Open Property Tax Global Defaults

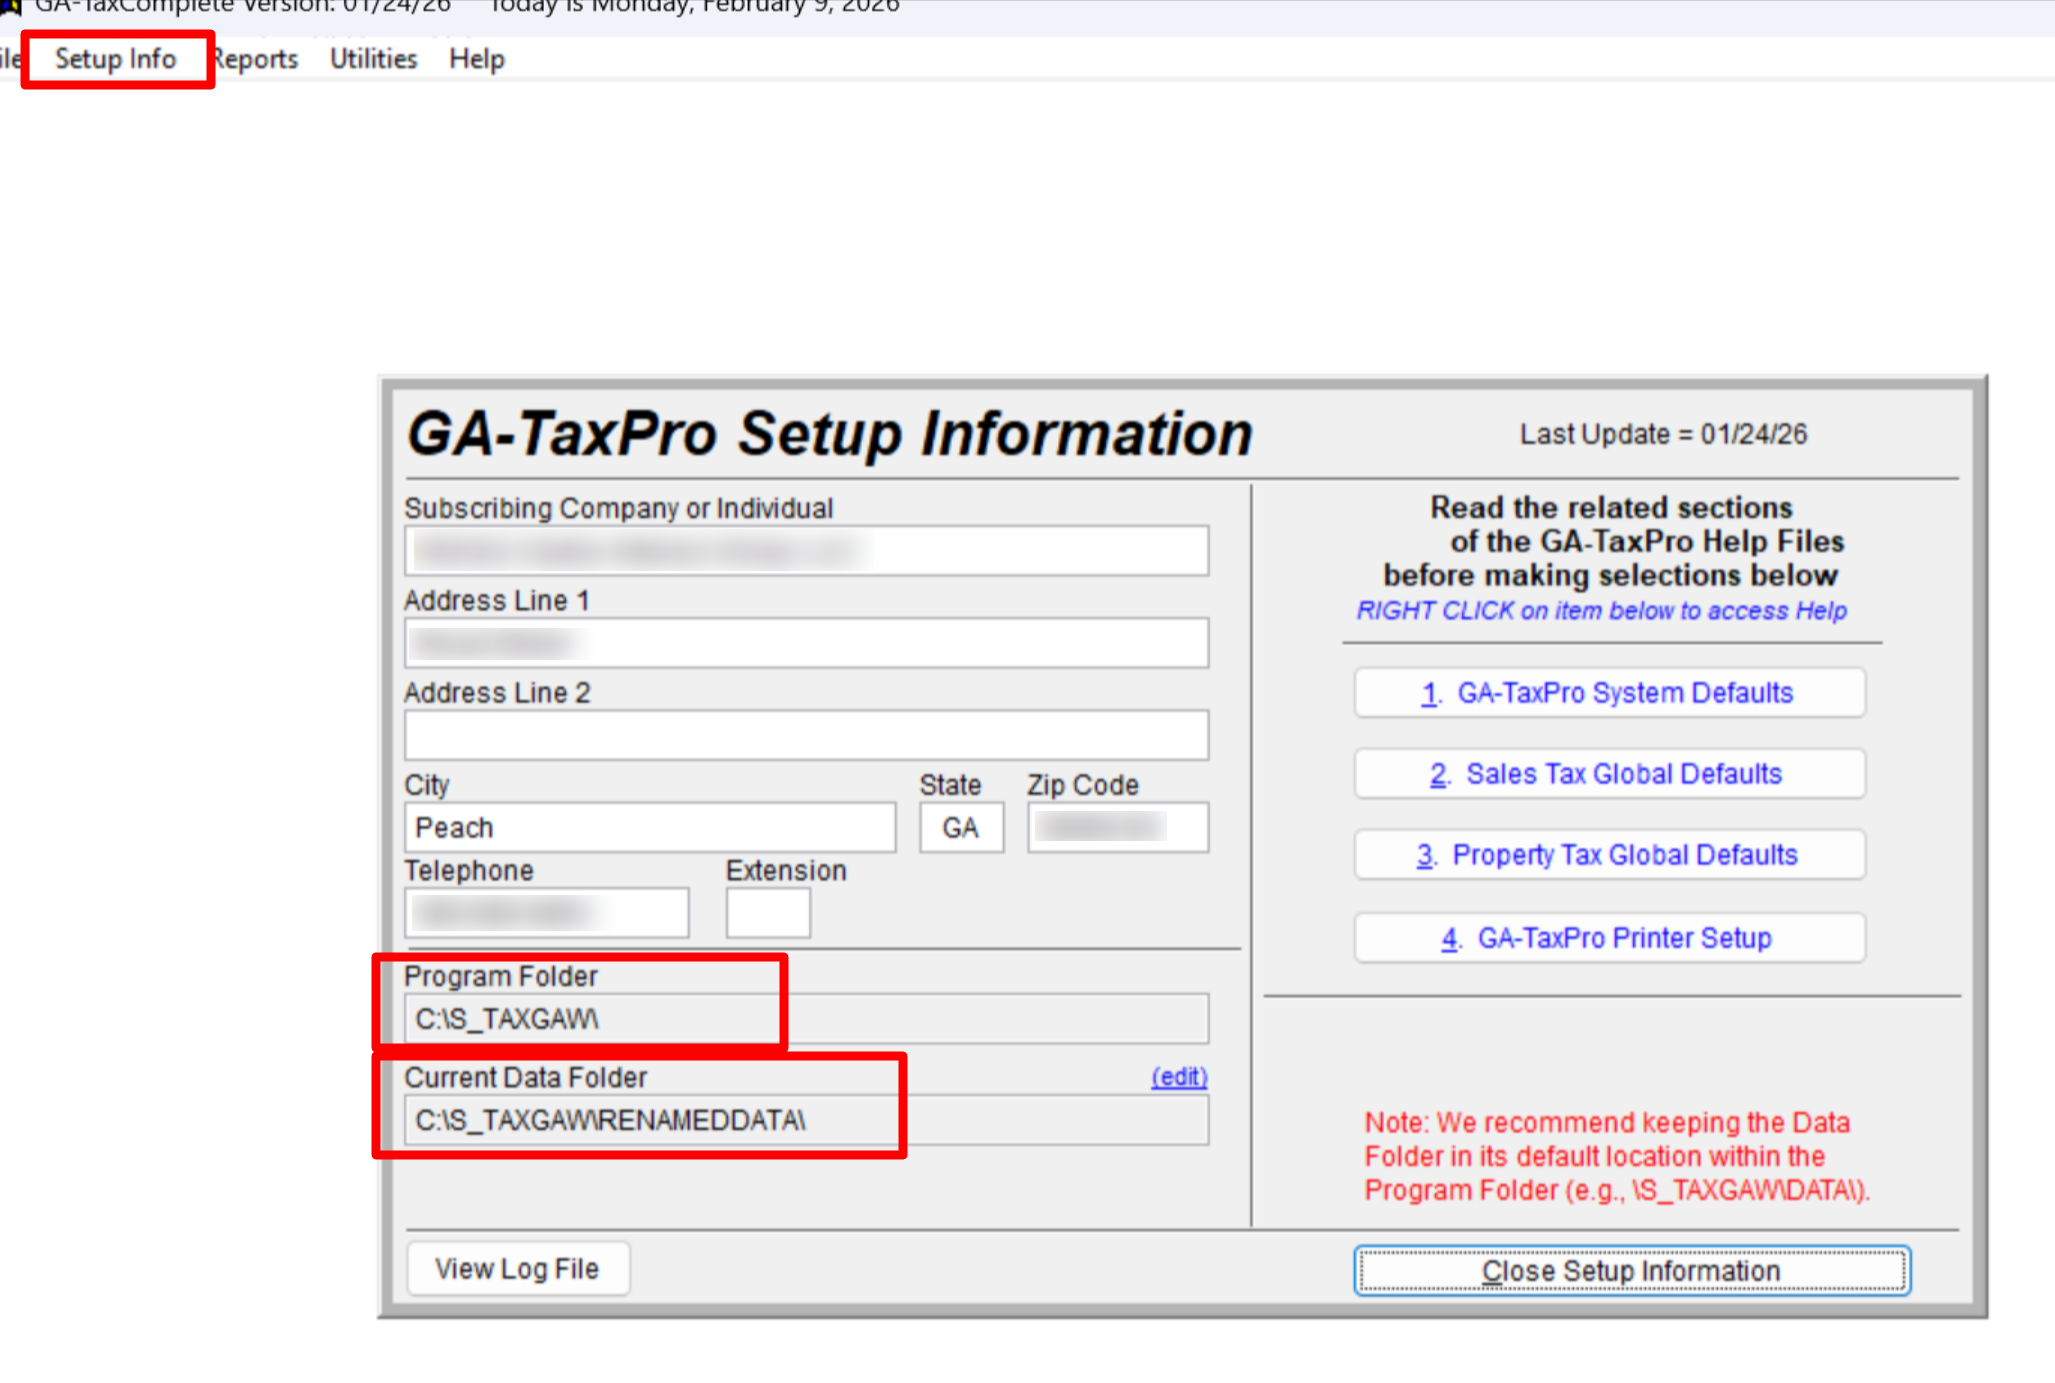point(1609,855)
